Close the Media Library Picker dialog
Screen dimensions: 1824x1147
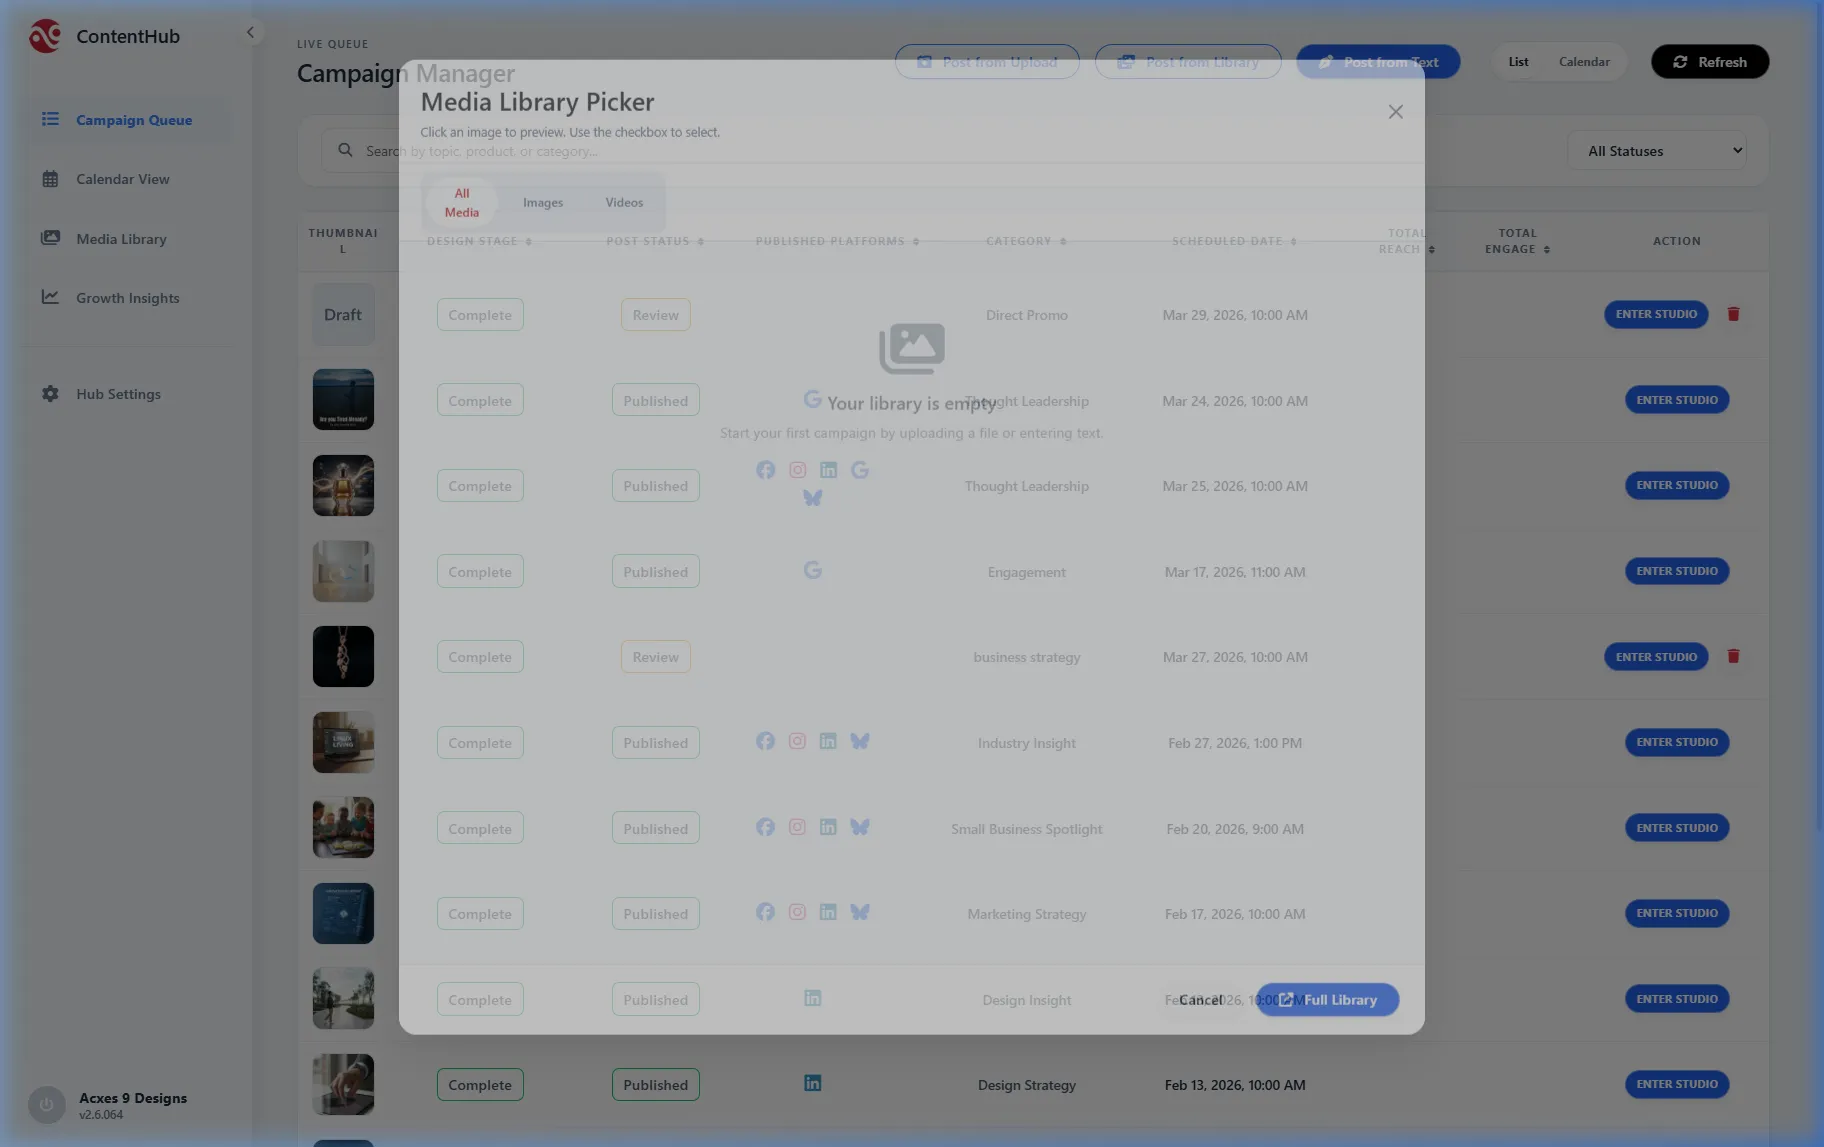(x=1395, y=112)
